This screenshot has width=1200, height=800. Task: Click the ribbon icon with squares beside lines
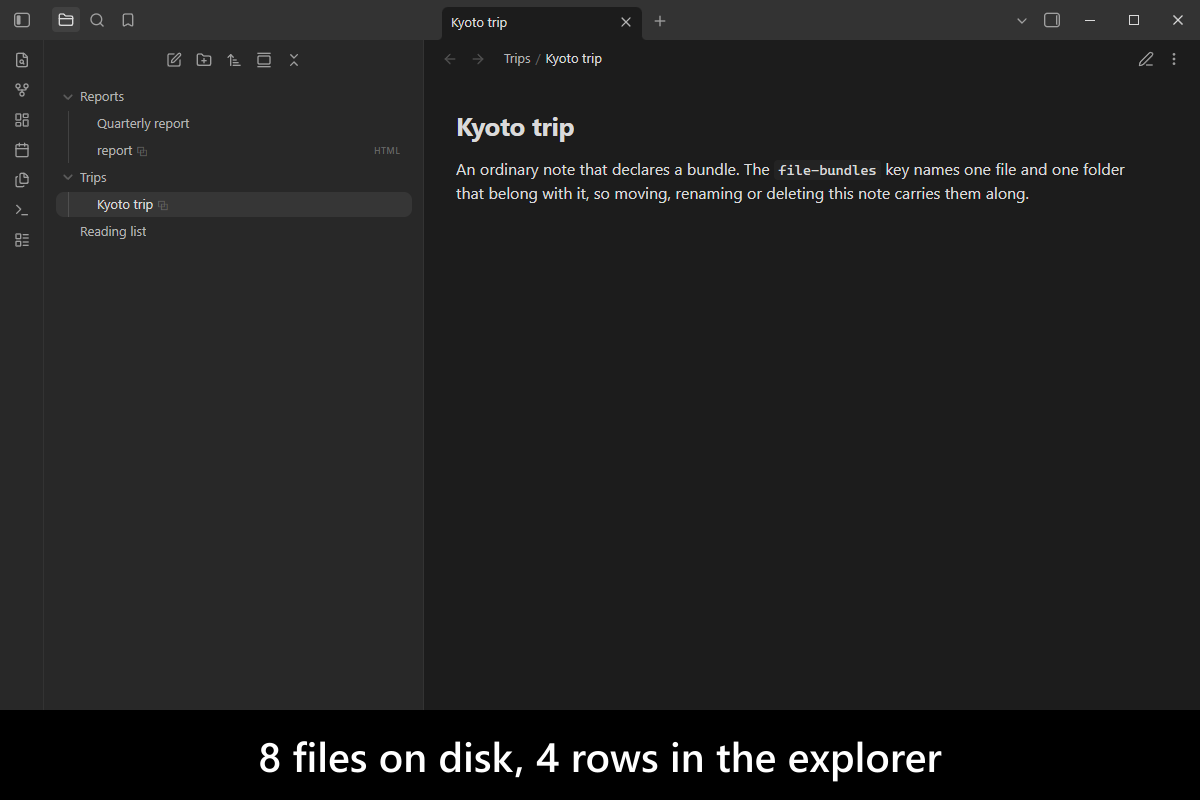coord(22,240)
